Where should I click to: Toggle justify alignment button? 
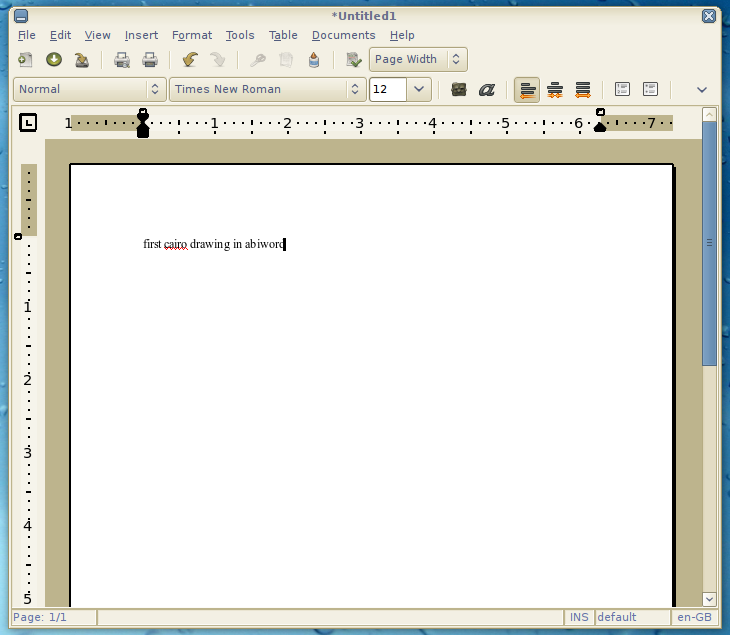(x=583, y=89)
